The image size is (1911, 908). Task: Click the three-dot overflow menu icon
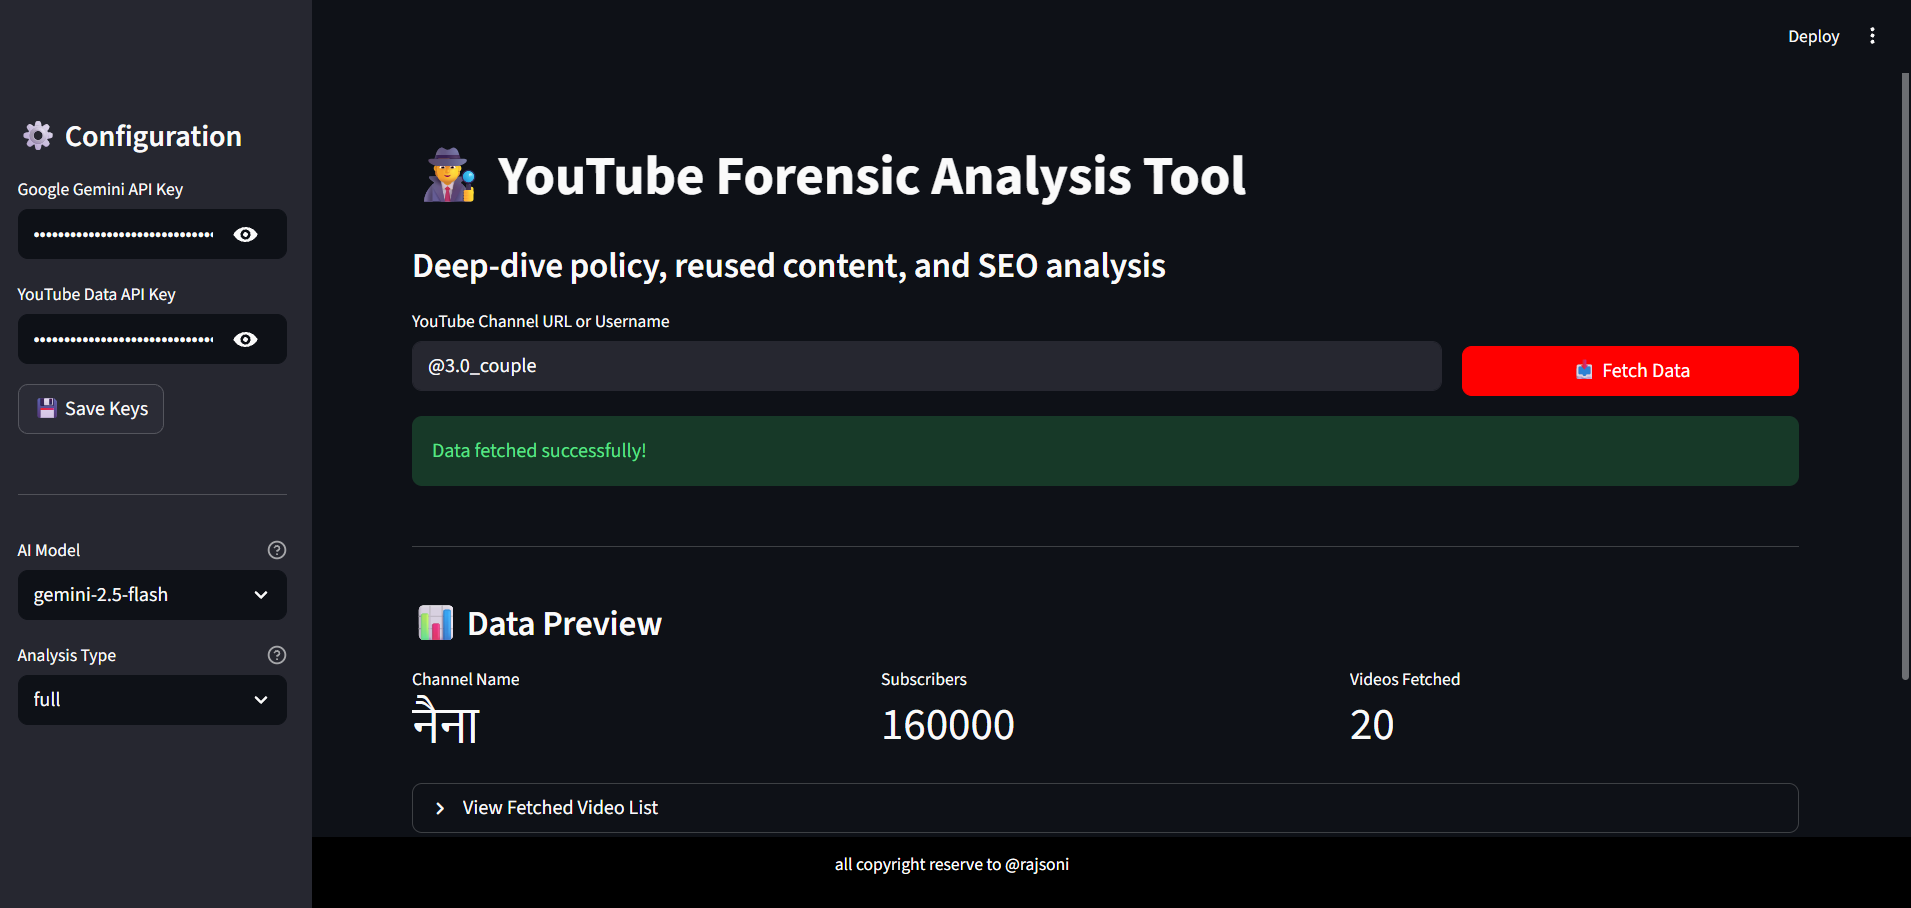(1872, 35)
